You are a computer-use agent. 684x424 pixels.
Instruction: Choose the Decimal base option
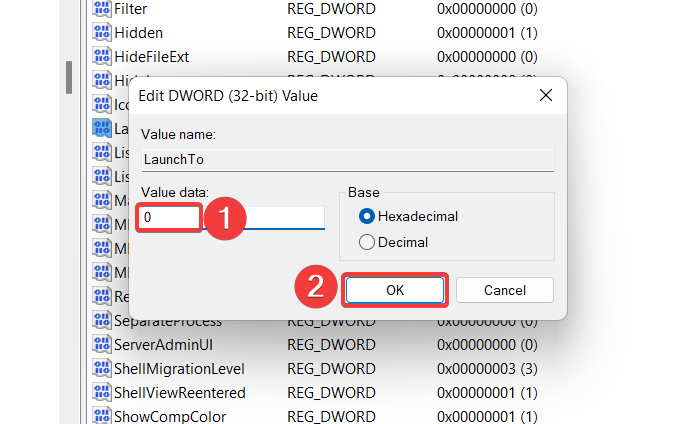[367, 241]
